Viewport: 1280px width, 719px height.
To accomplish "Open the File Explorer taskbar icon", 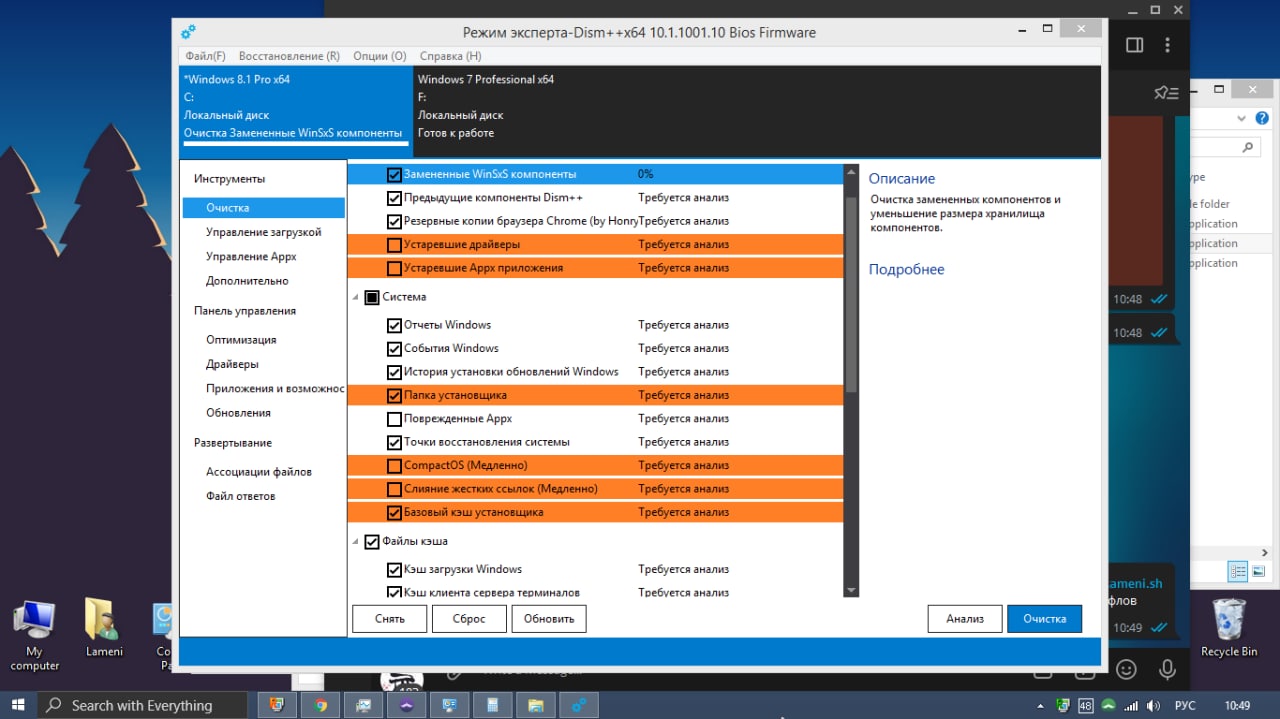I will click(535, 705).
